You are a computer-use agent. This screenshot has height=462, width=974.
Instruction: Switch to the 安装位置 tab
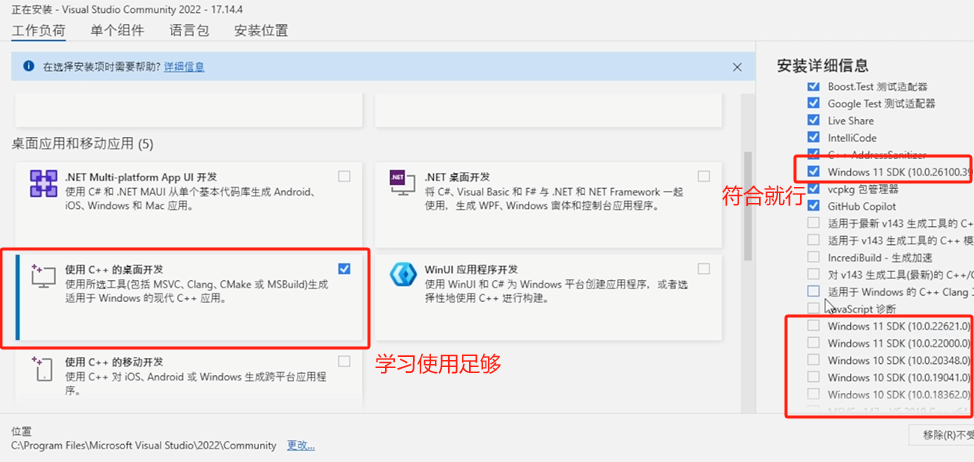261,30
